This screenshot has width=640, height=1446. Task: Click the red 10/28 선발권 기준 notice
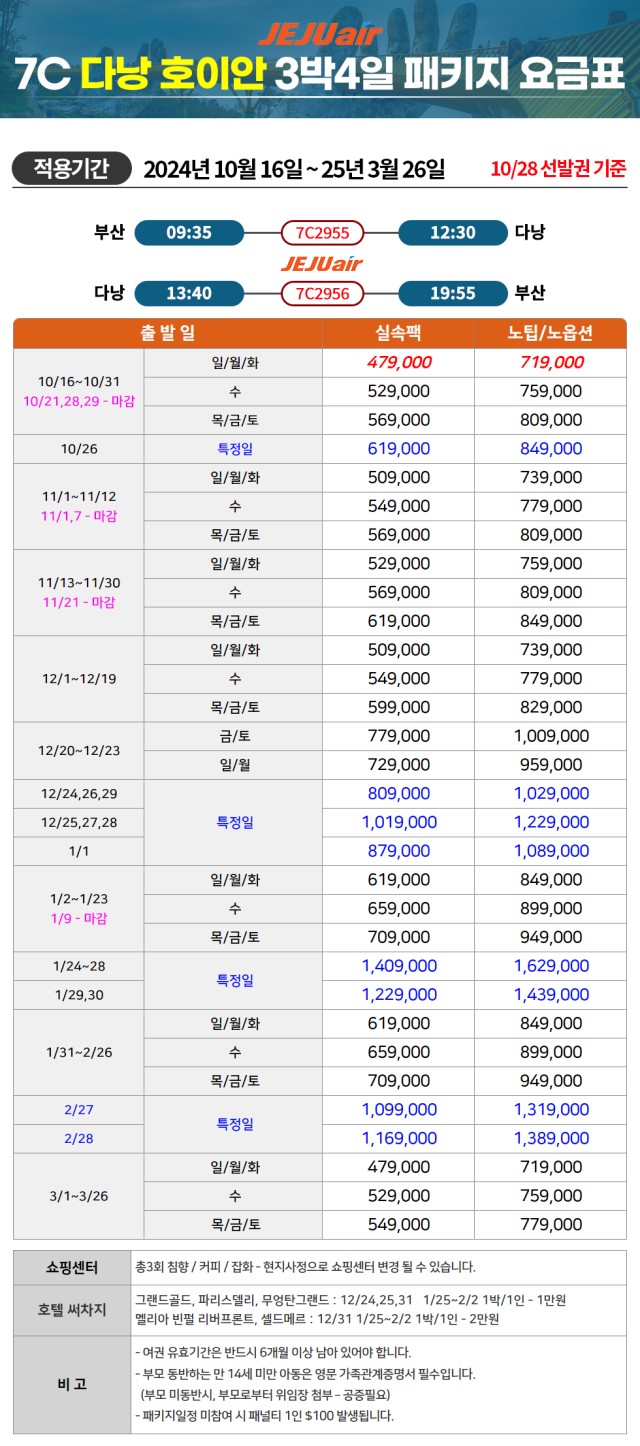(x=558, y=169)
